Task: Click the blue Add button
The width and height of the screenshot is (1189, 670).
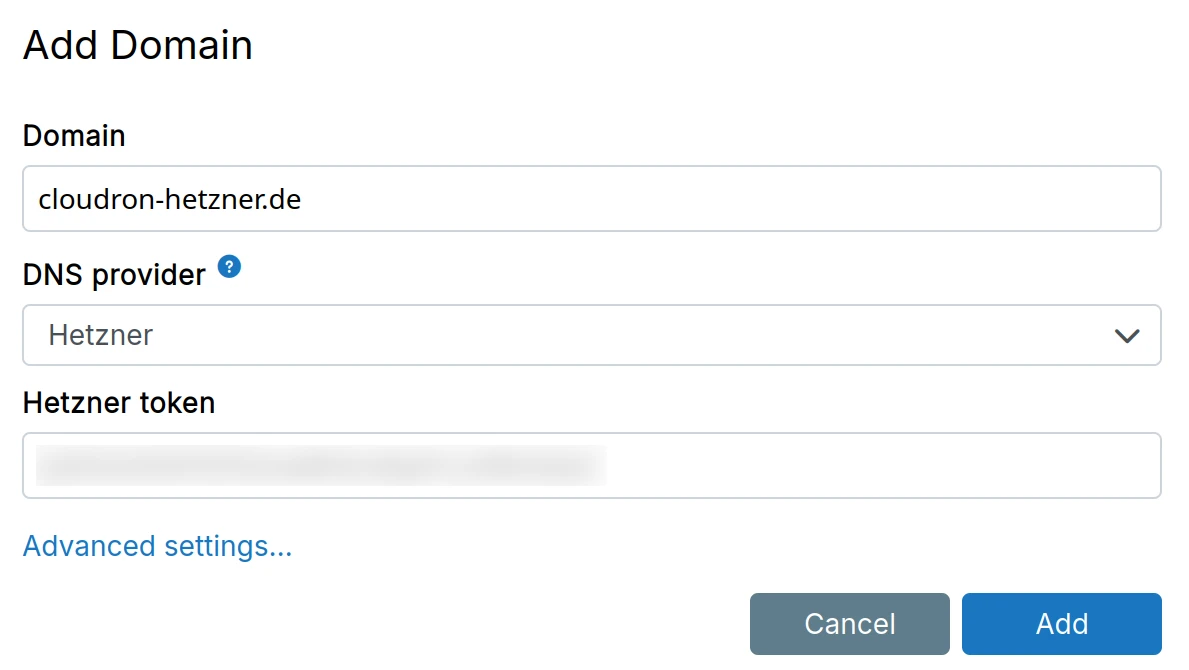Action: click(1061, 624)
